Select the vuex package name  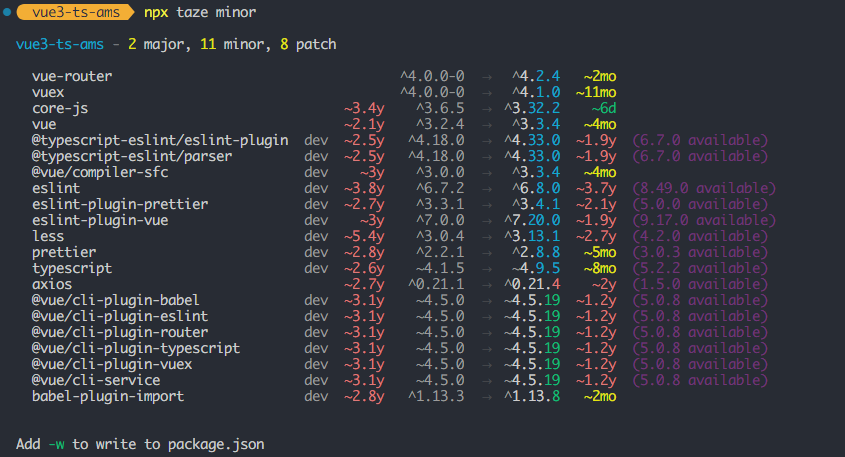click(x=48, y=92)
